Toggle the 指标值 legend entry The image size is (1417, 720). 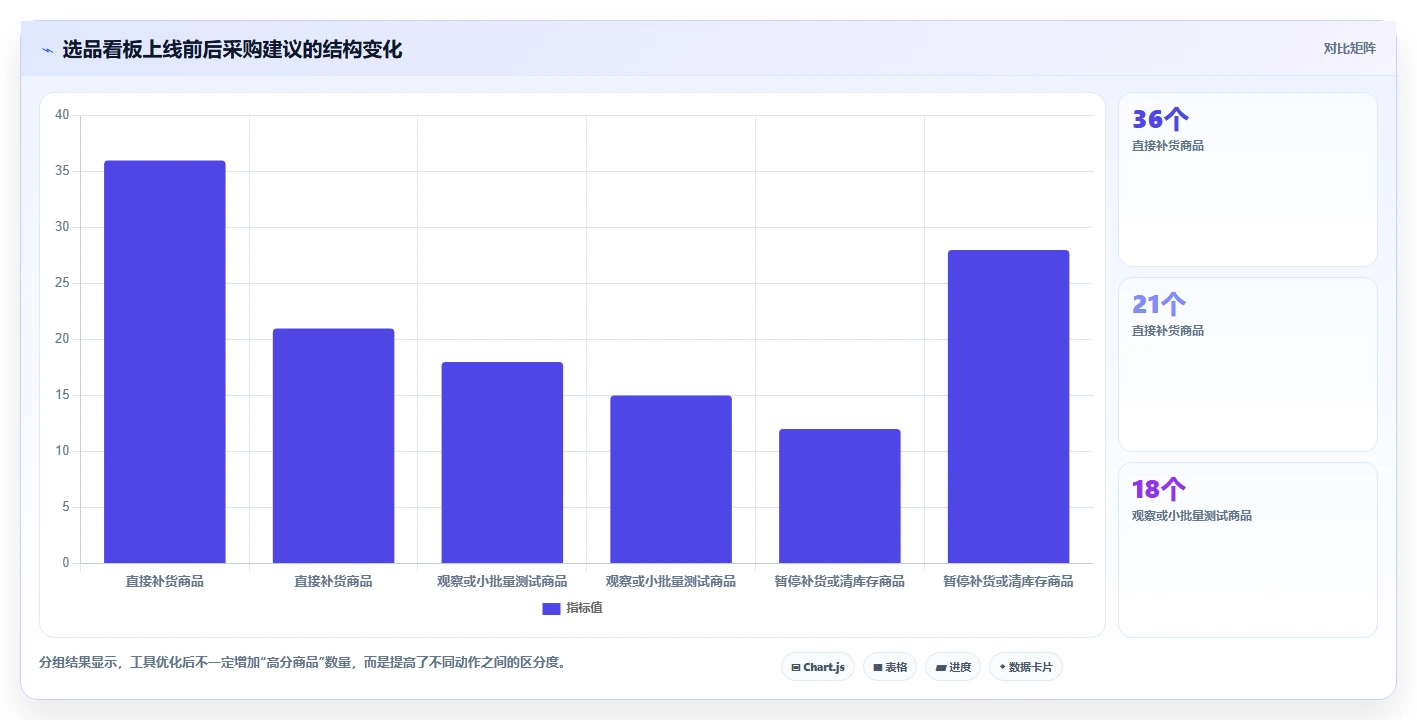pos(572,608)
